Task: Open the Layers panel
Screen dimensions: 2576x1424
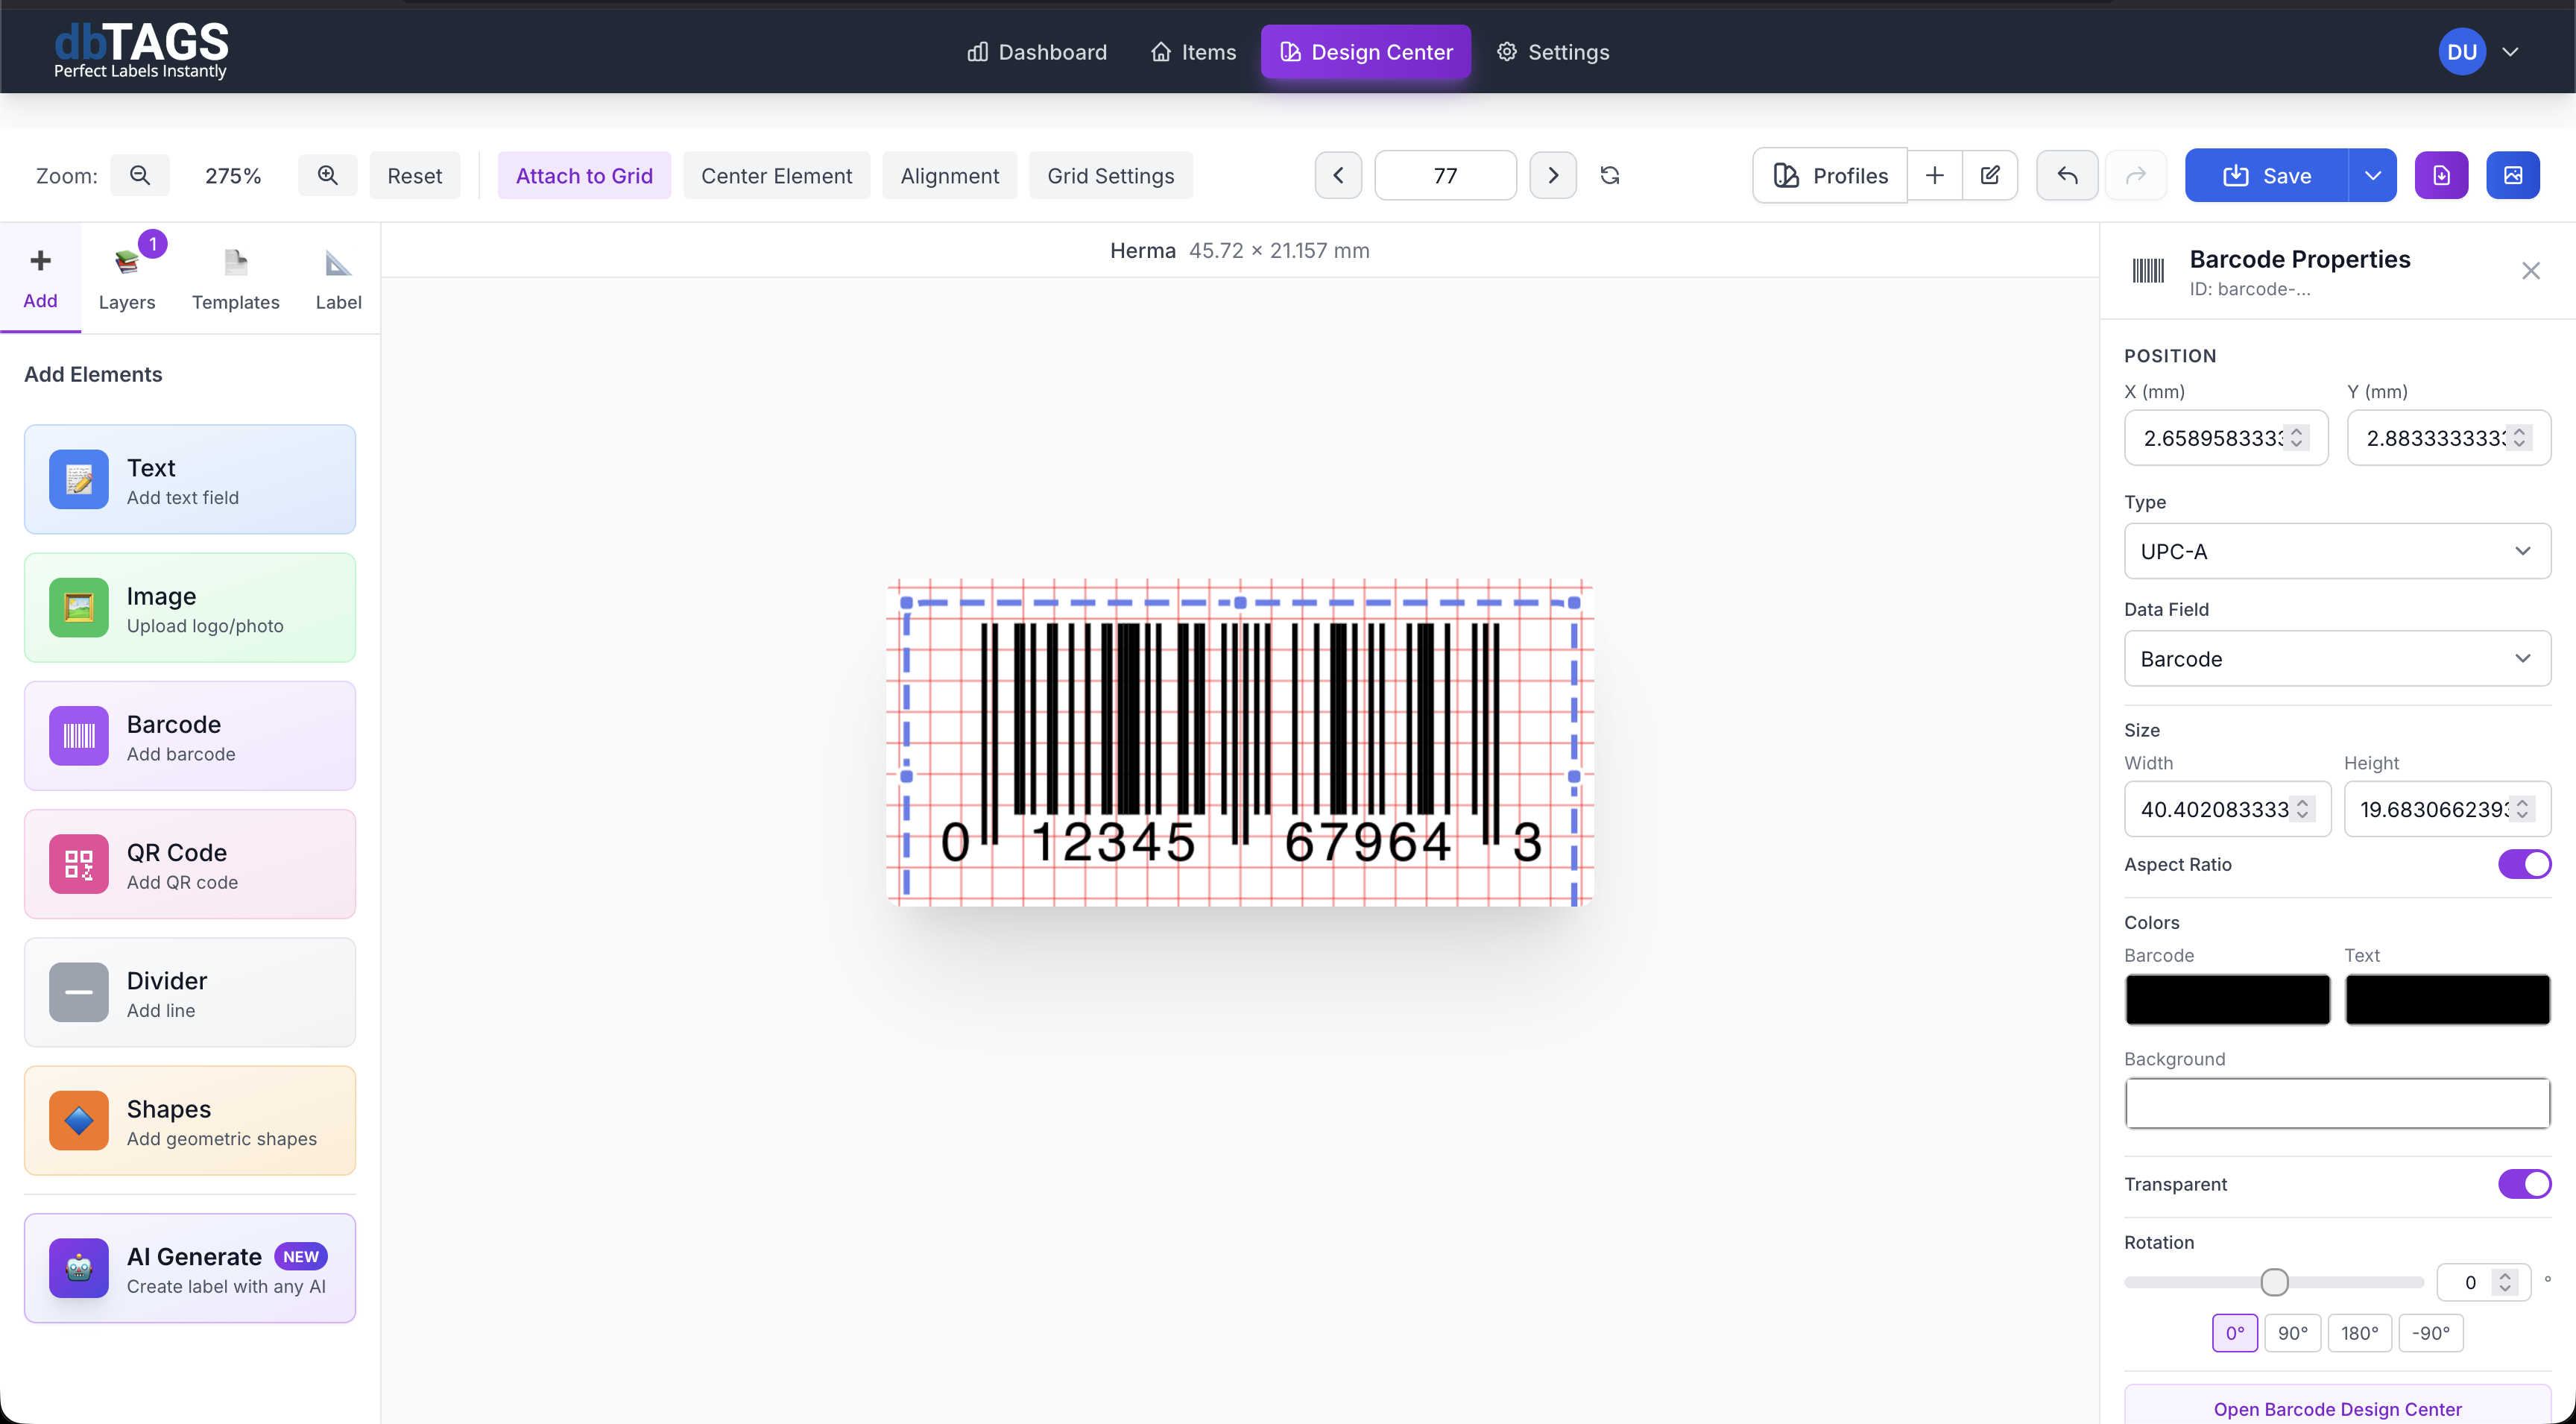Action: [x=127, y=276]
